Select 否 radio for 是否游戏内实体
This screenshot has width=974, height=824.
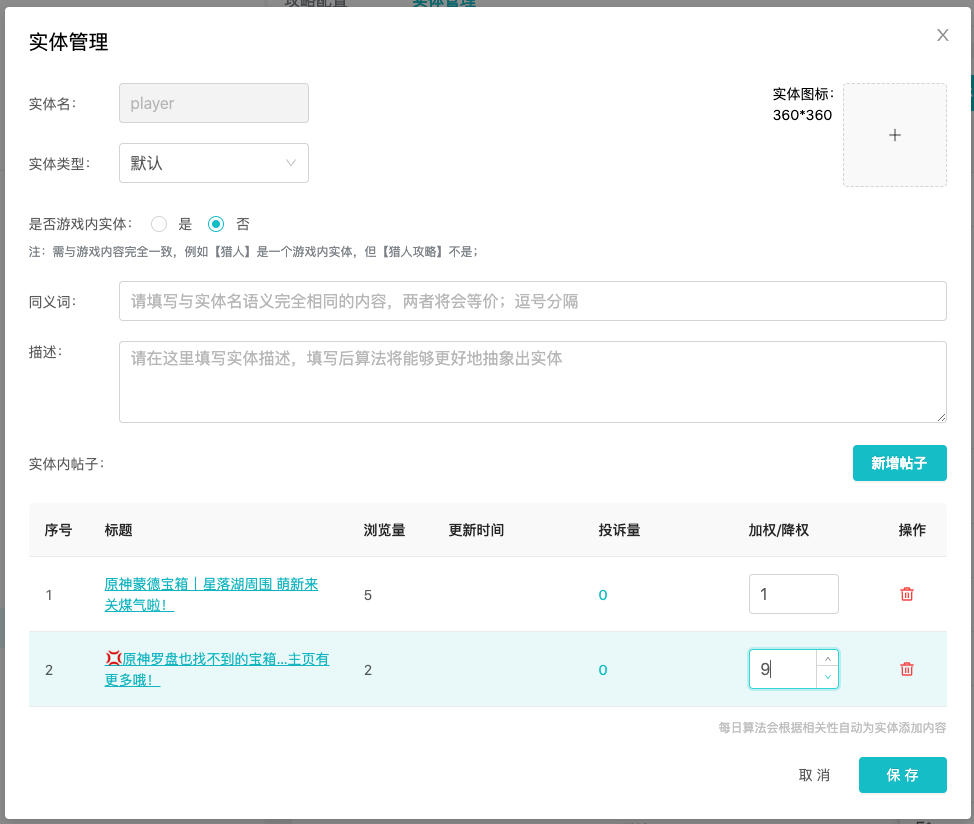(x=216, y=224)
